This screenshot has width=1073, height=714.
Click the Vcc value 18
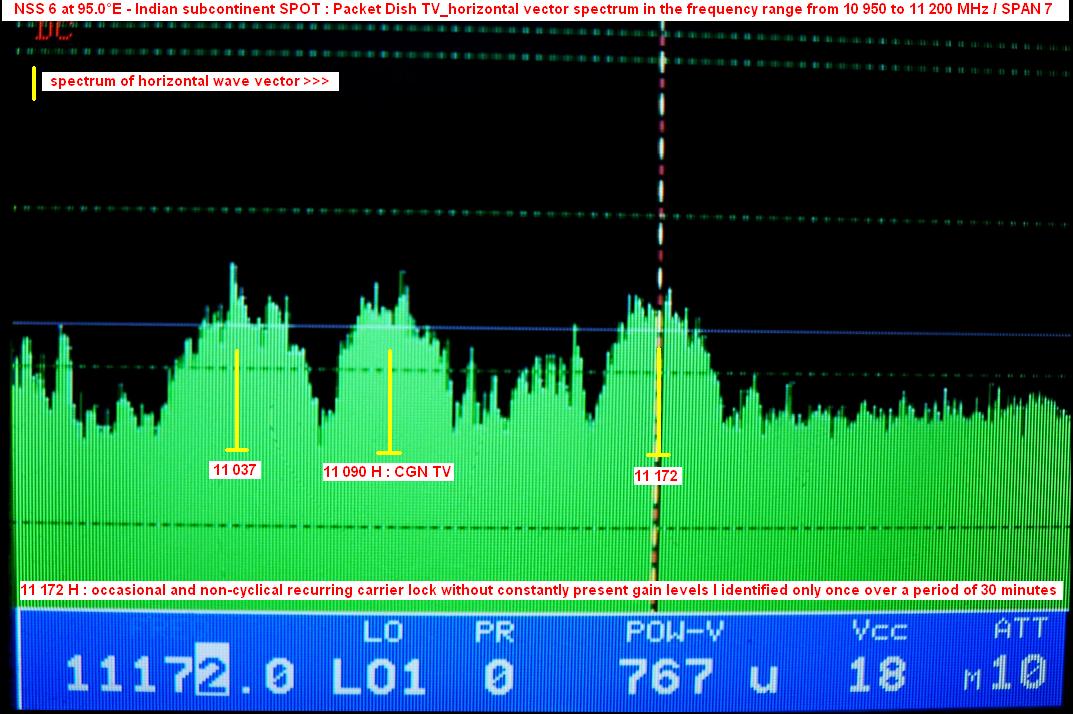[x=879, y=676]
